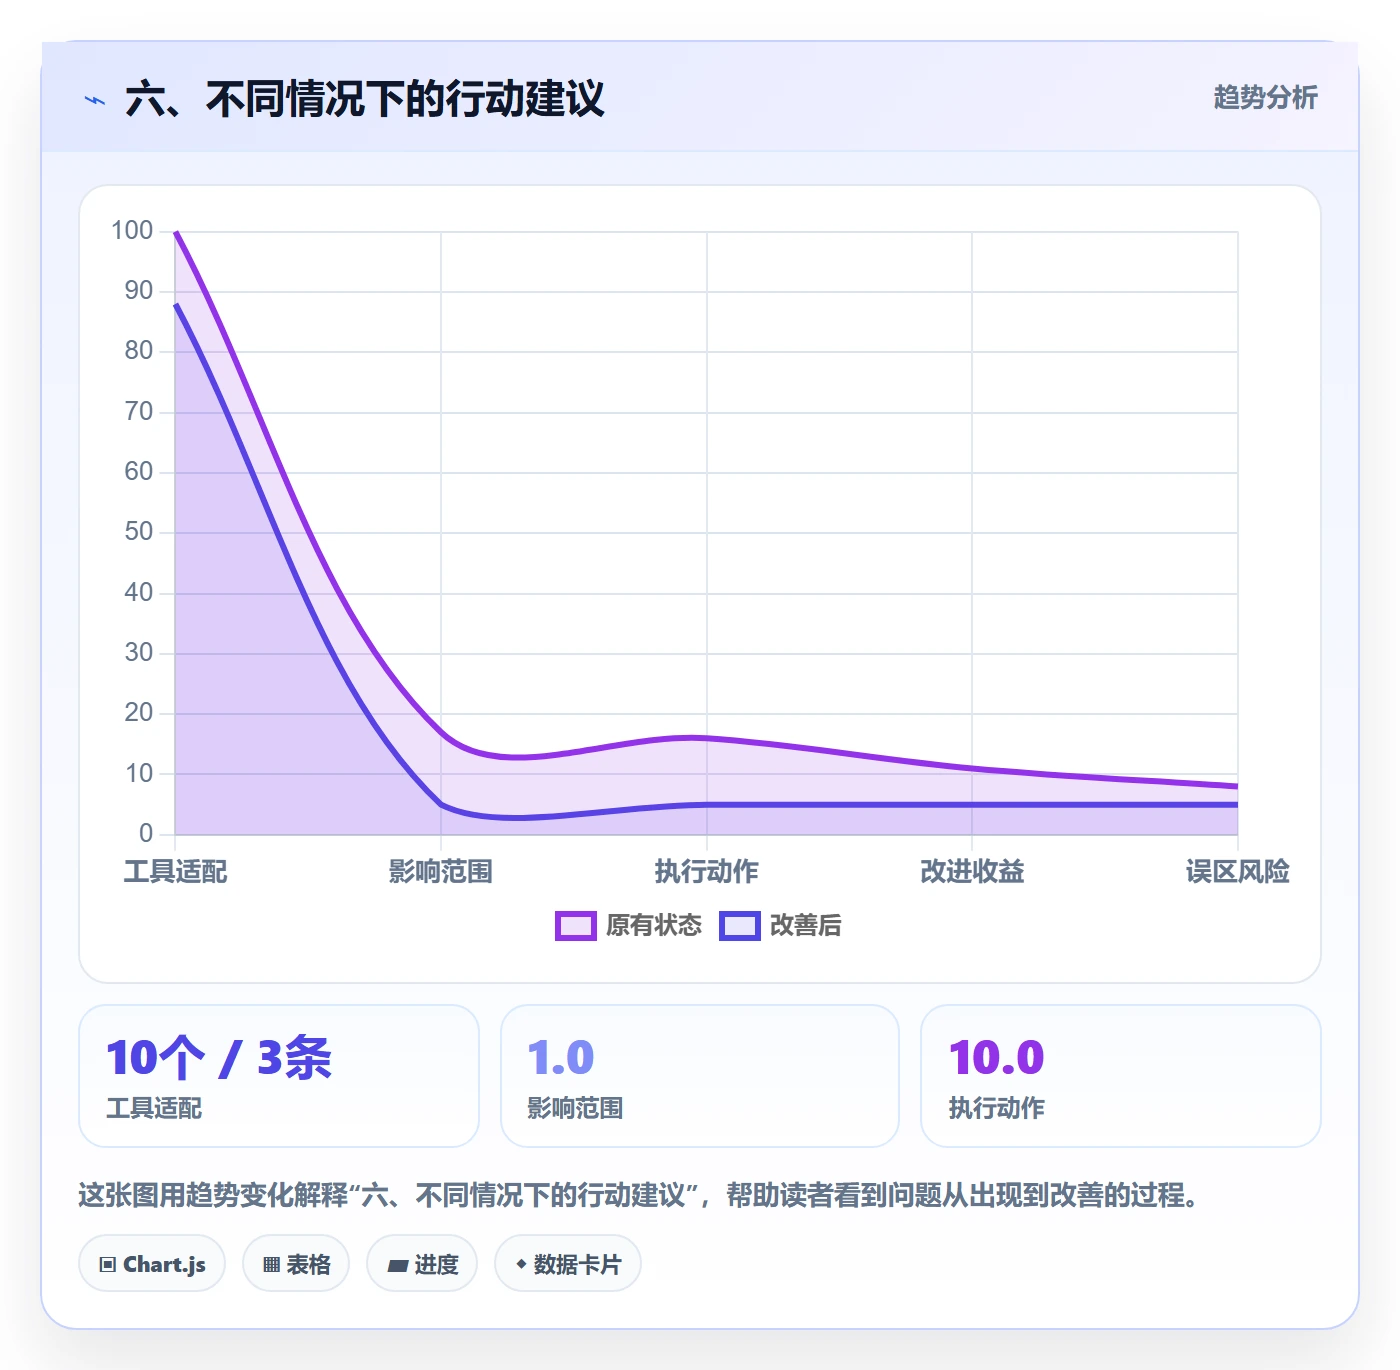Click the 影响范围 x-axis label
1400x1370 pixels.
click(x=441, y=871)
